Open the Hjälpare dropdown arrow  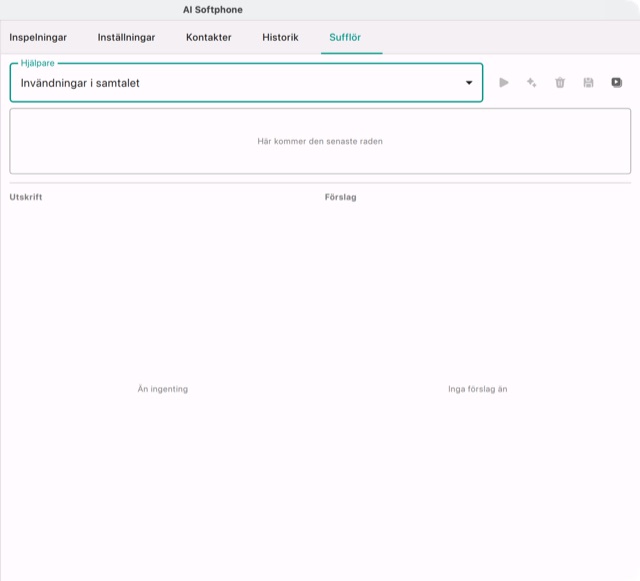point(469,83)
